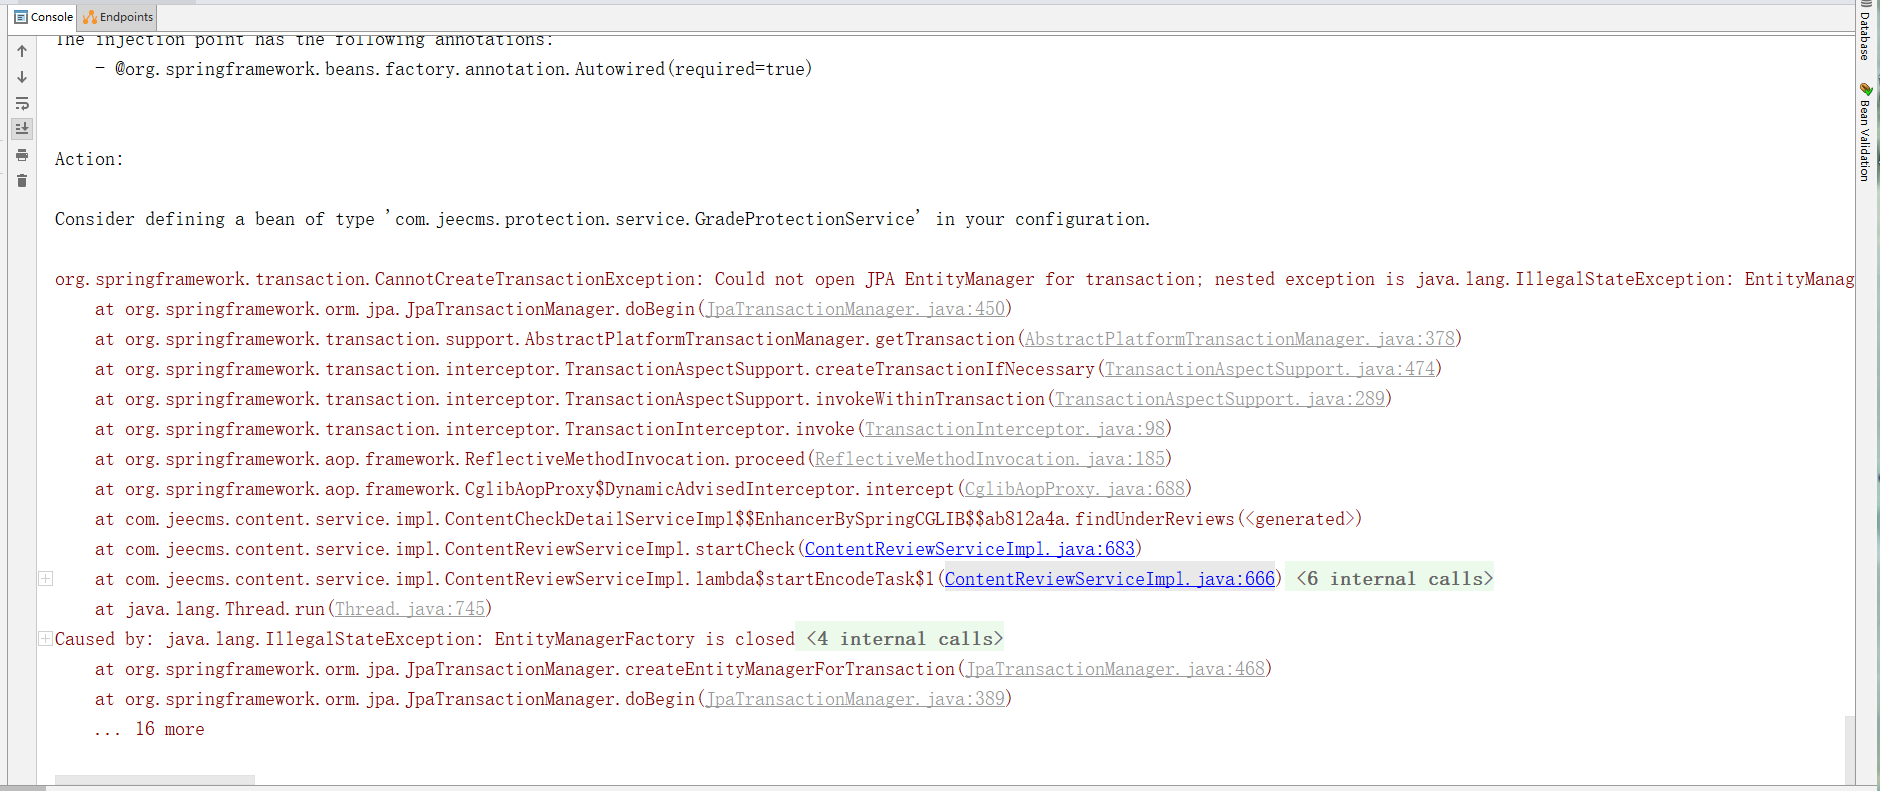Toggle scroll to end of console
The height and width of the screenshot is (791, 1880).
22,129
